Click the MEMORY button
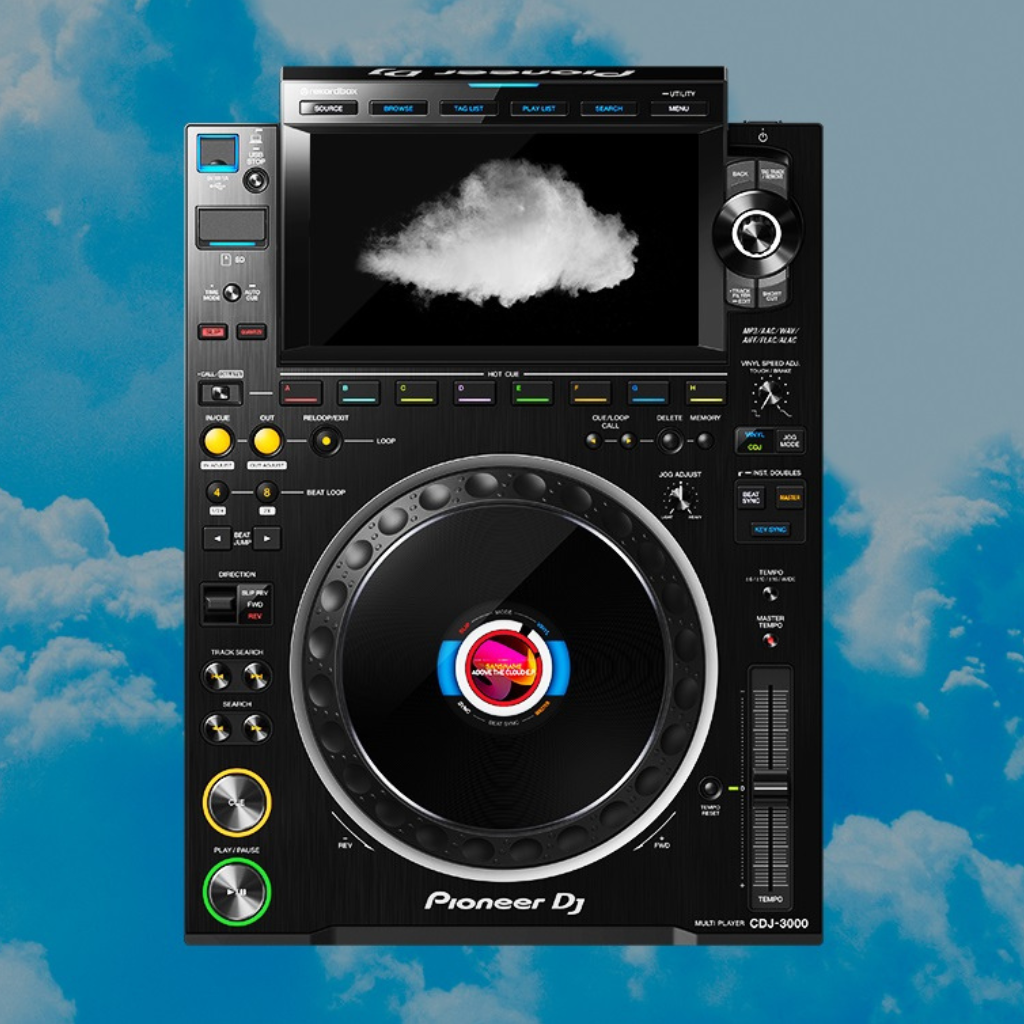This screenshot has width=1024, height=1024. (705, 441)
